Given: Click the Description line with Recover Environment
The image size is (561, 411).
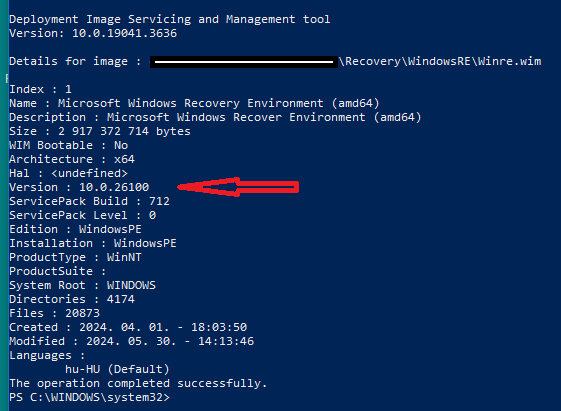Looking at the screenshot, I should pos(215,117).
